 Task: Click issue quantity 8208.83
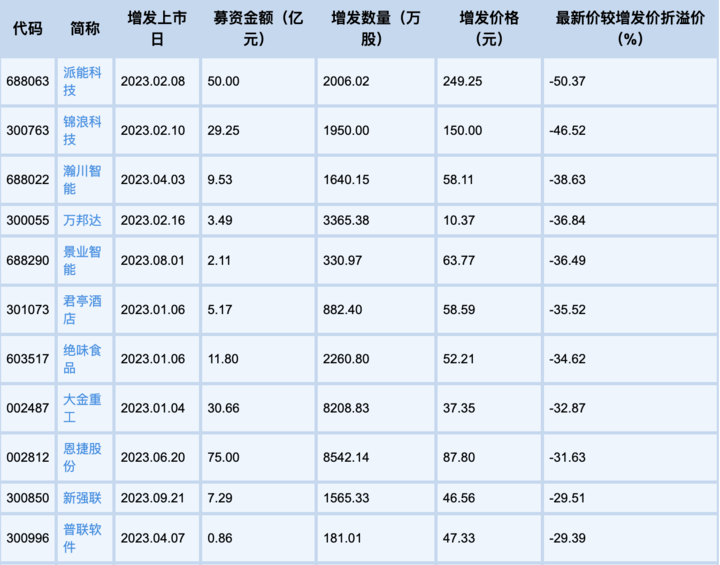point(346,408)
